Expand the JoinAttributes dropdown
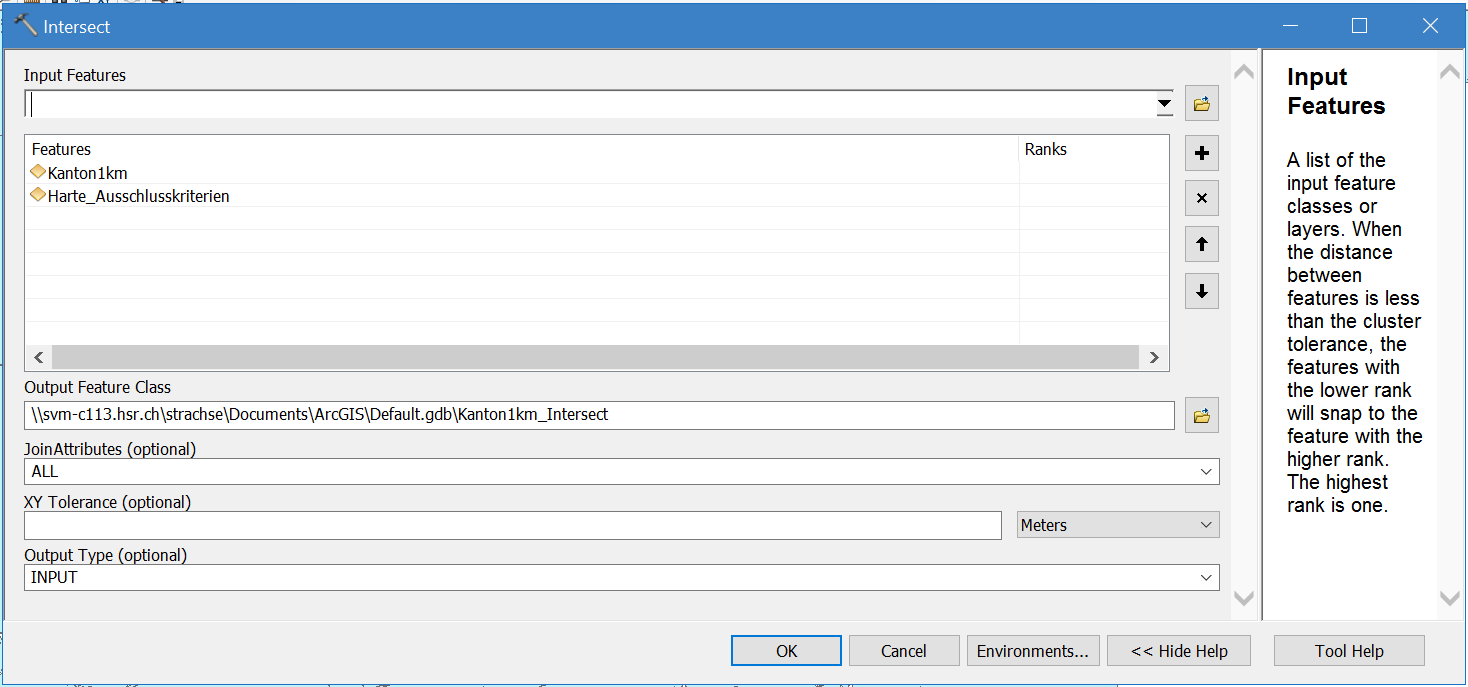 (x=1205, y=471)
